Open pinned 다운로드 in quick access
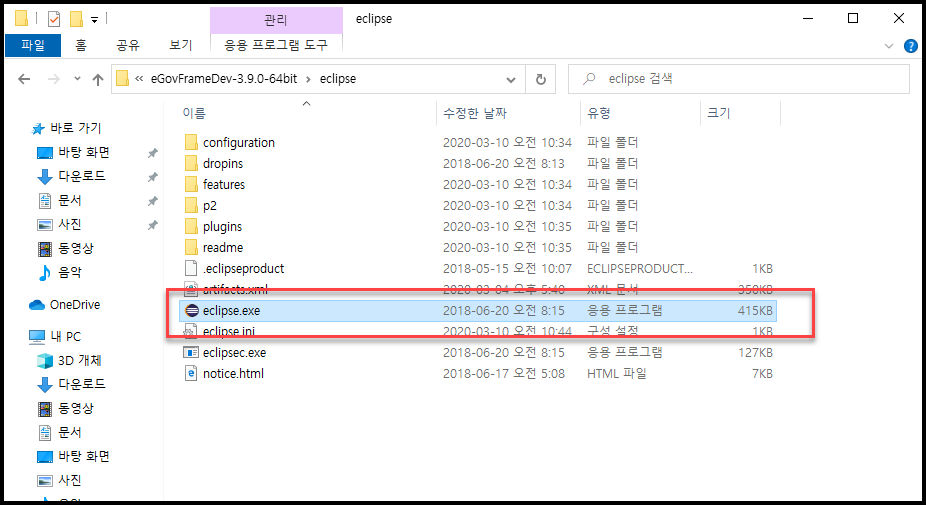The height and width of the screenshot is (505, 926). click(x=71, y=176)
